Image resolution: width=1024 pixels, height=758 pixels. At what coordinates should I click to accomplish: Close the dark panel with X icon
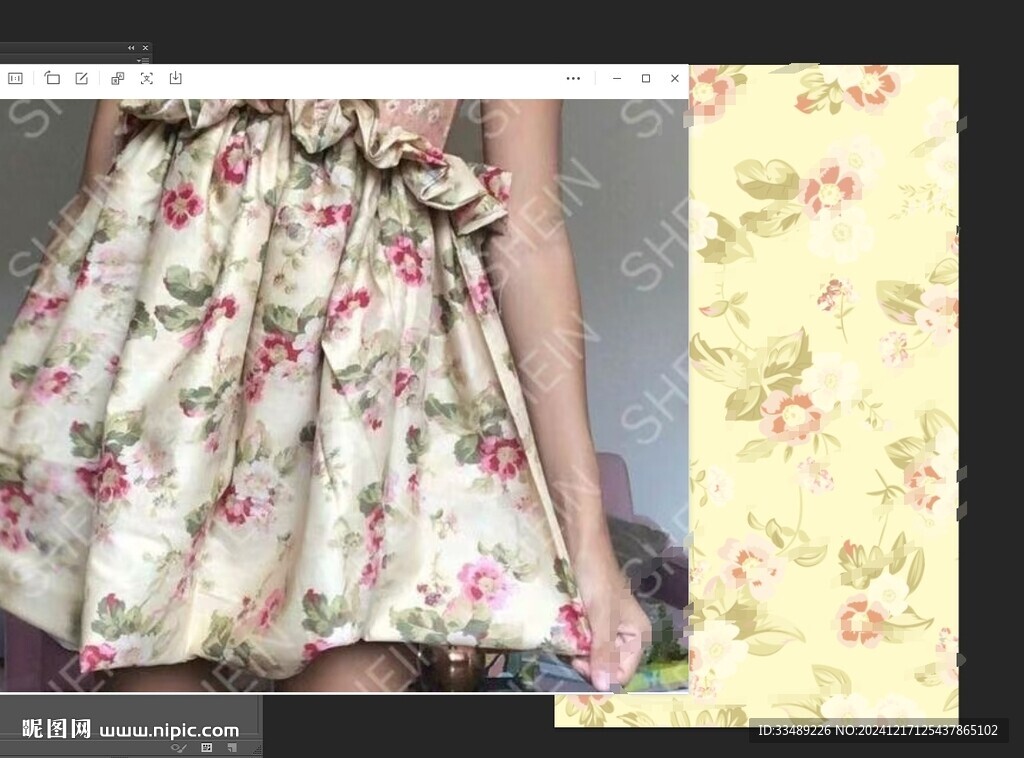(x=145, y=48)
